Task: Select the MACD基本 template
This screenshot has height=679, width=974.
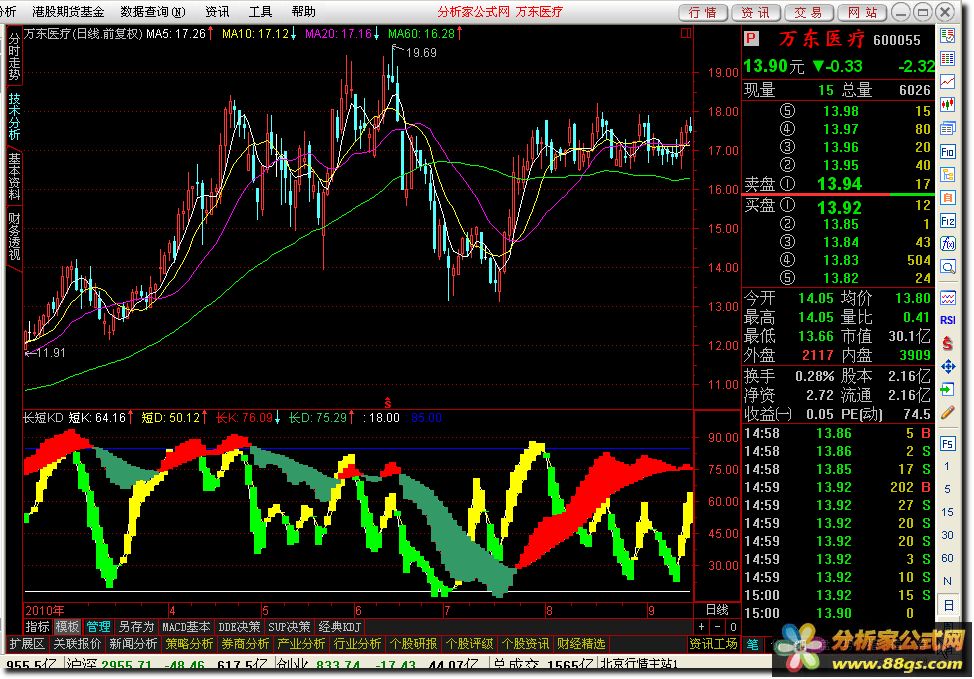Action: 186,627
